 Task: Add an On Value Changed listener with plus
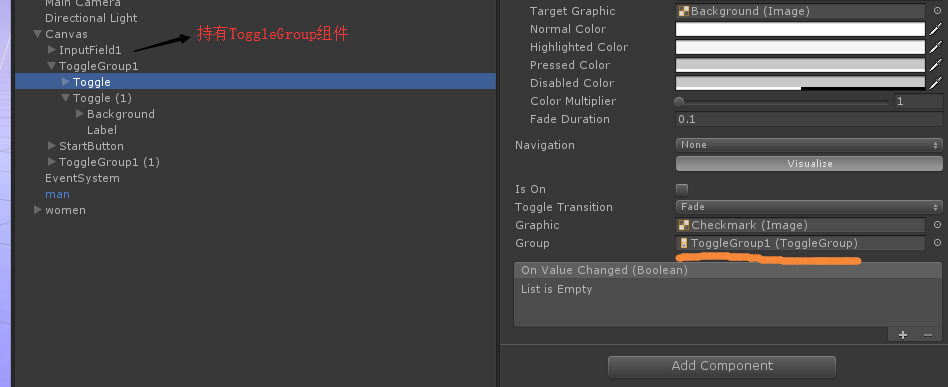tap(903, 335)
